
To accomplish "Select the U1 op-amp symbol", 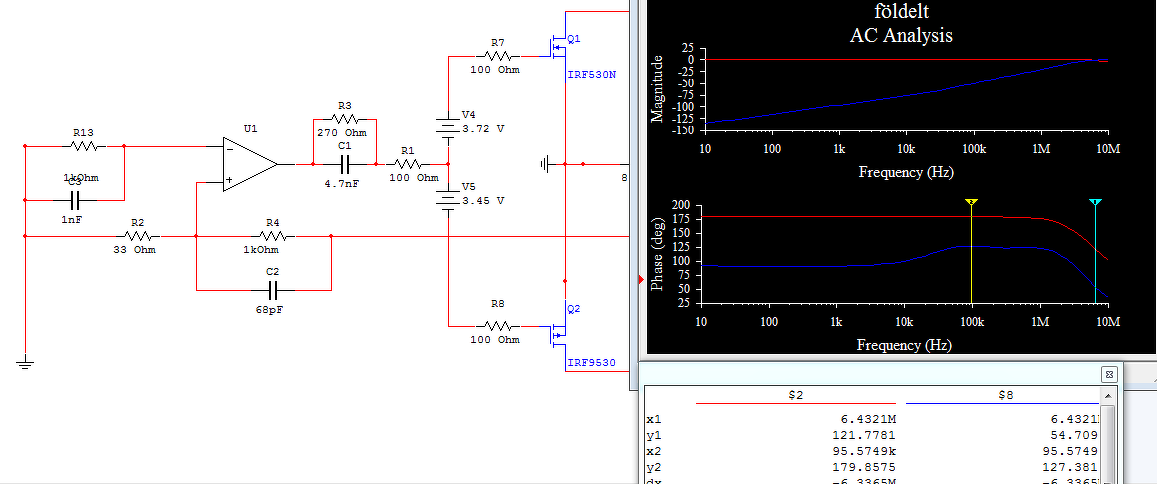I will 250,164.
